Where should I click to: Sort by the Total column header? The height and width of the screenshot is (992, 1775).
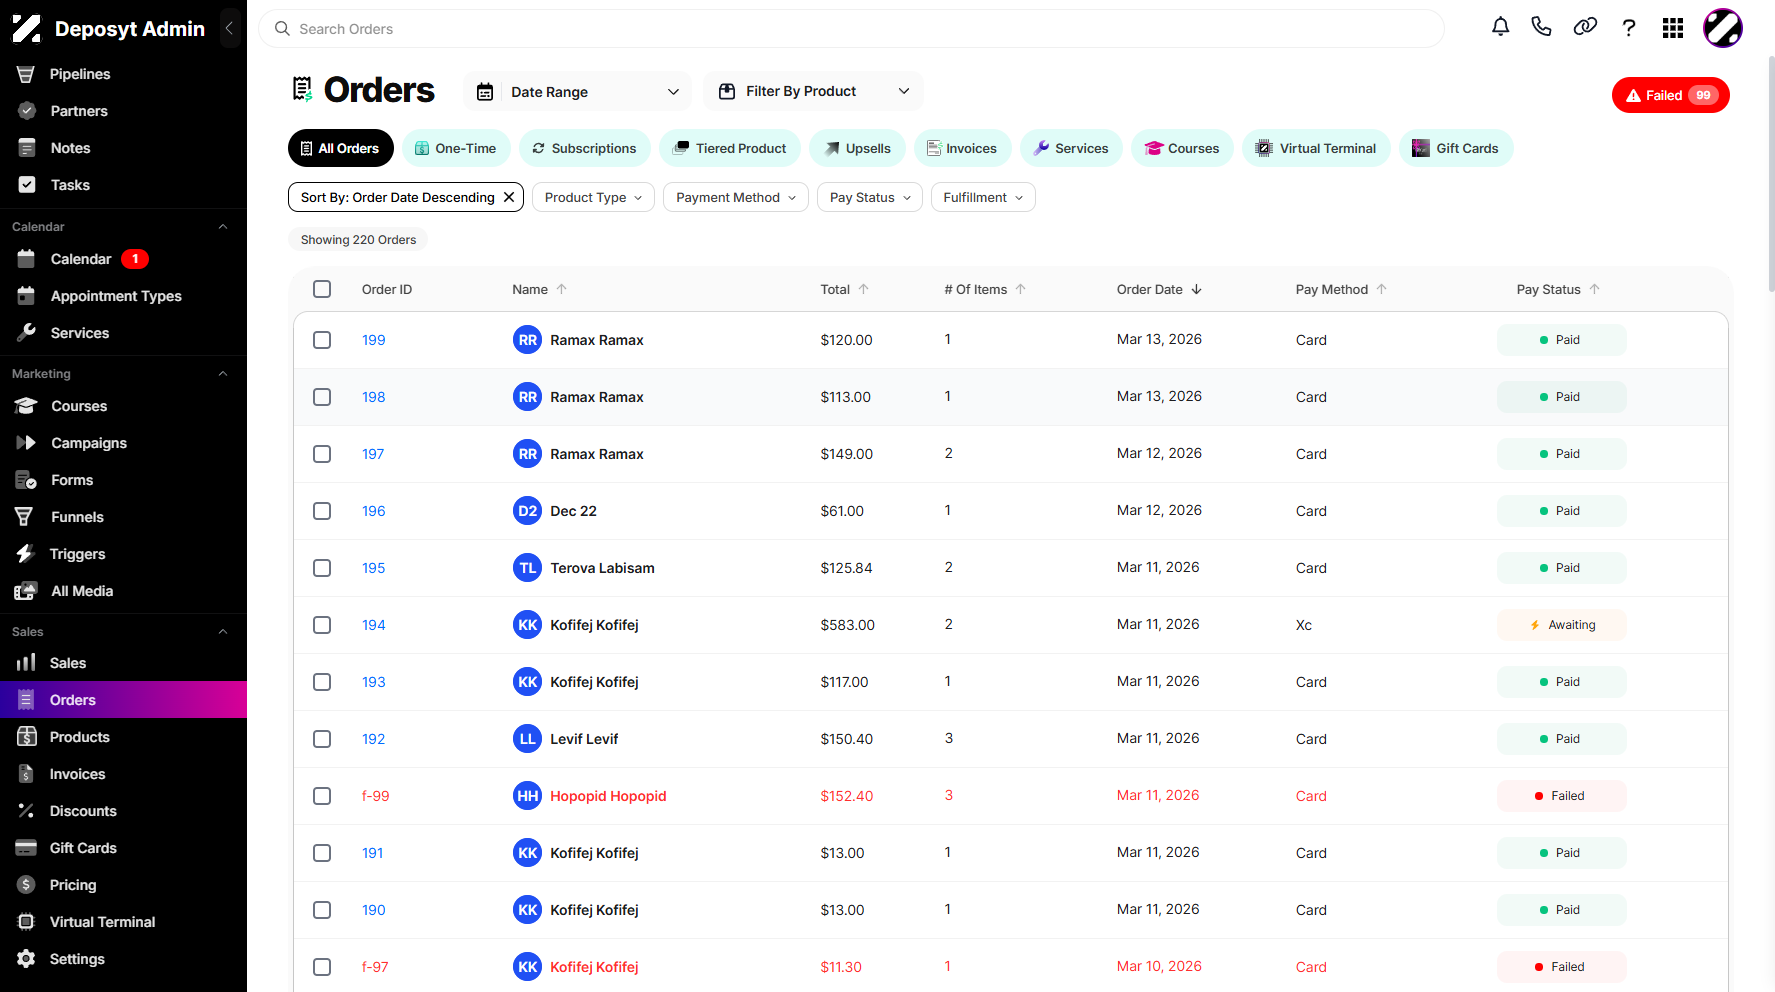coord(844,289)
